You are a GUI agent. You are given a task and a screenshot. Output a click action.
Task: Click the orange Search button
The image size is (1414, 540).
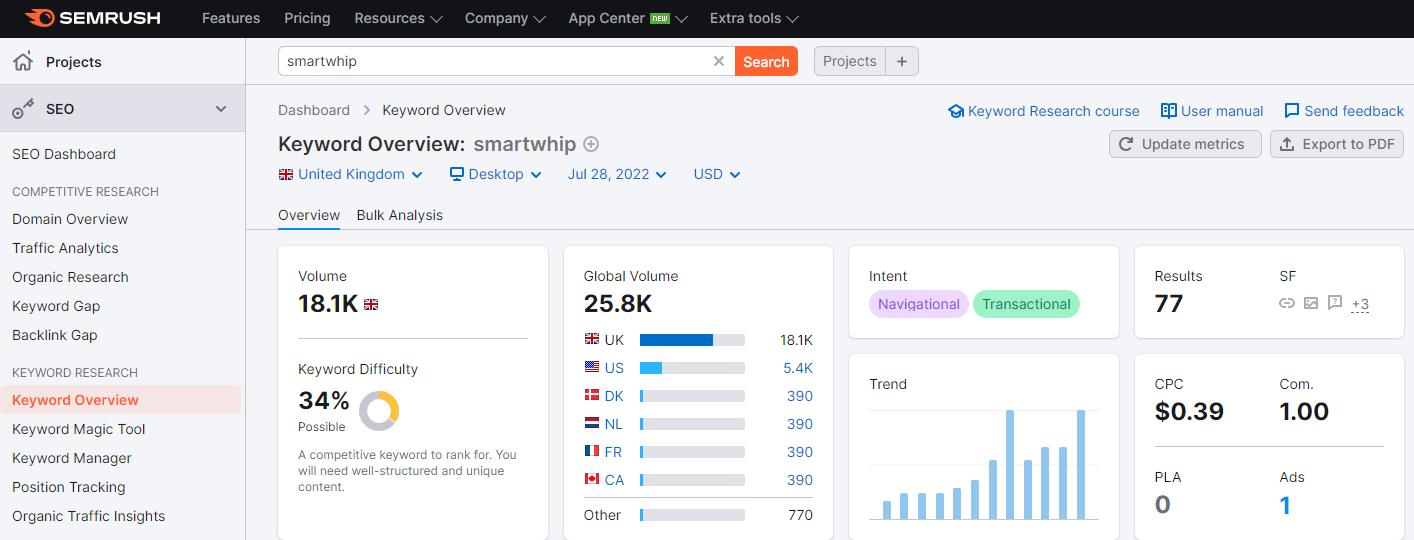coord(766,61)
